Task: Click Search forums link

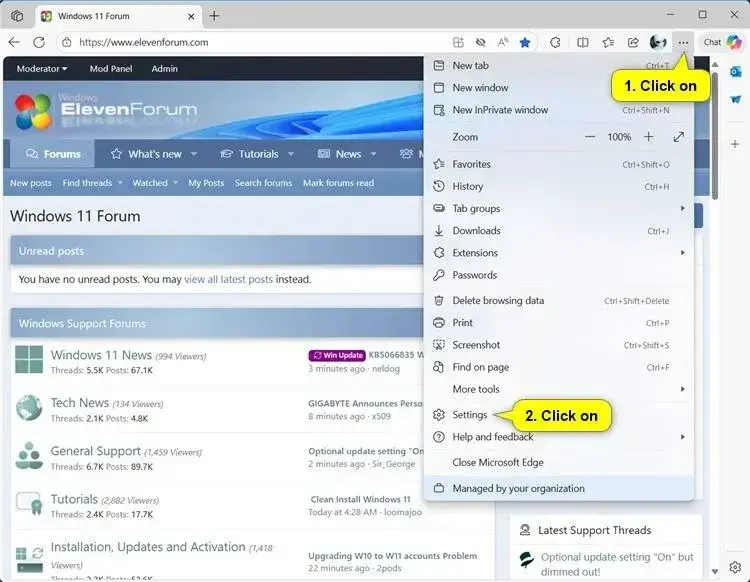Action: tap(263, 183)
